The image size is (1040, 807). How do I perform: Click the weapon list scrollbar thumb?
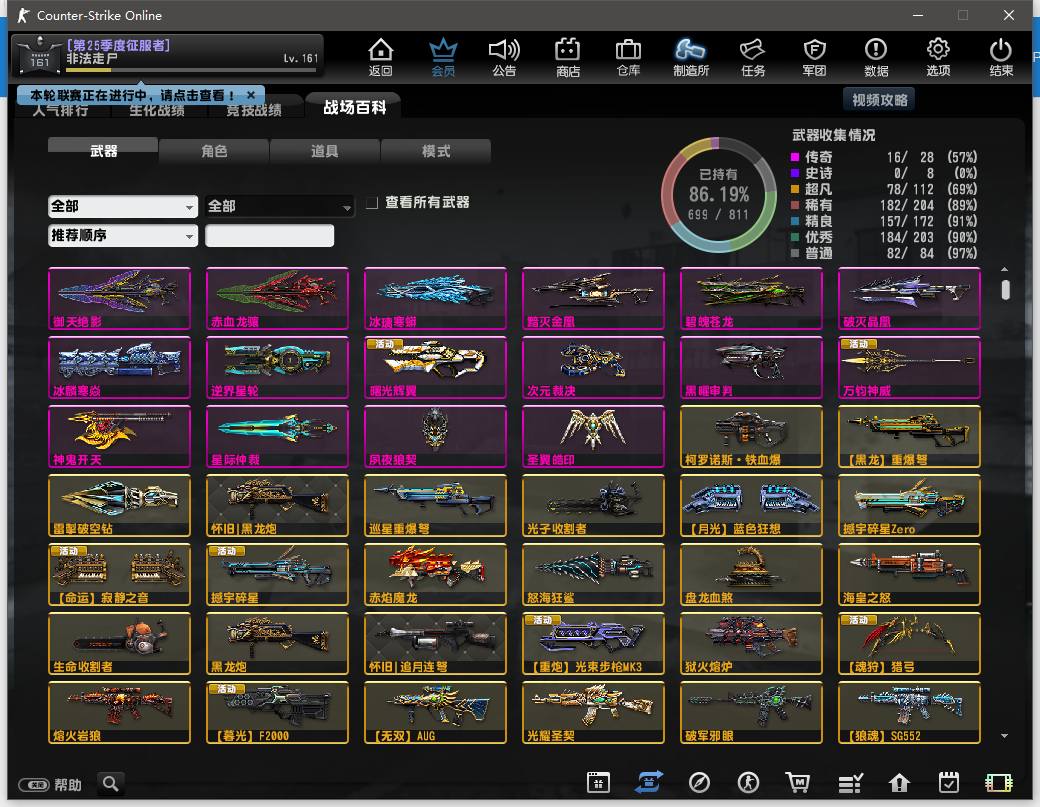click(x=1006, y=290)
